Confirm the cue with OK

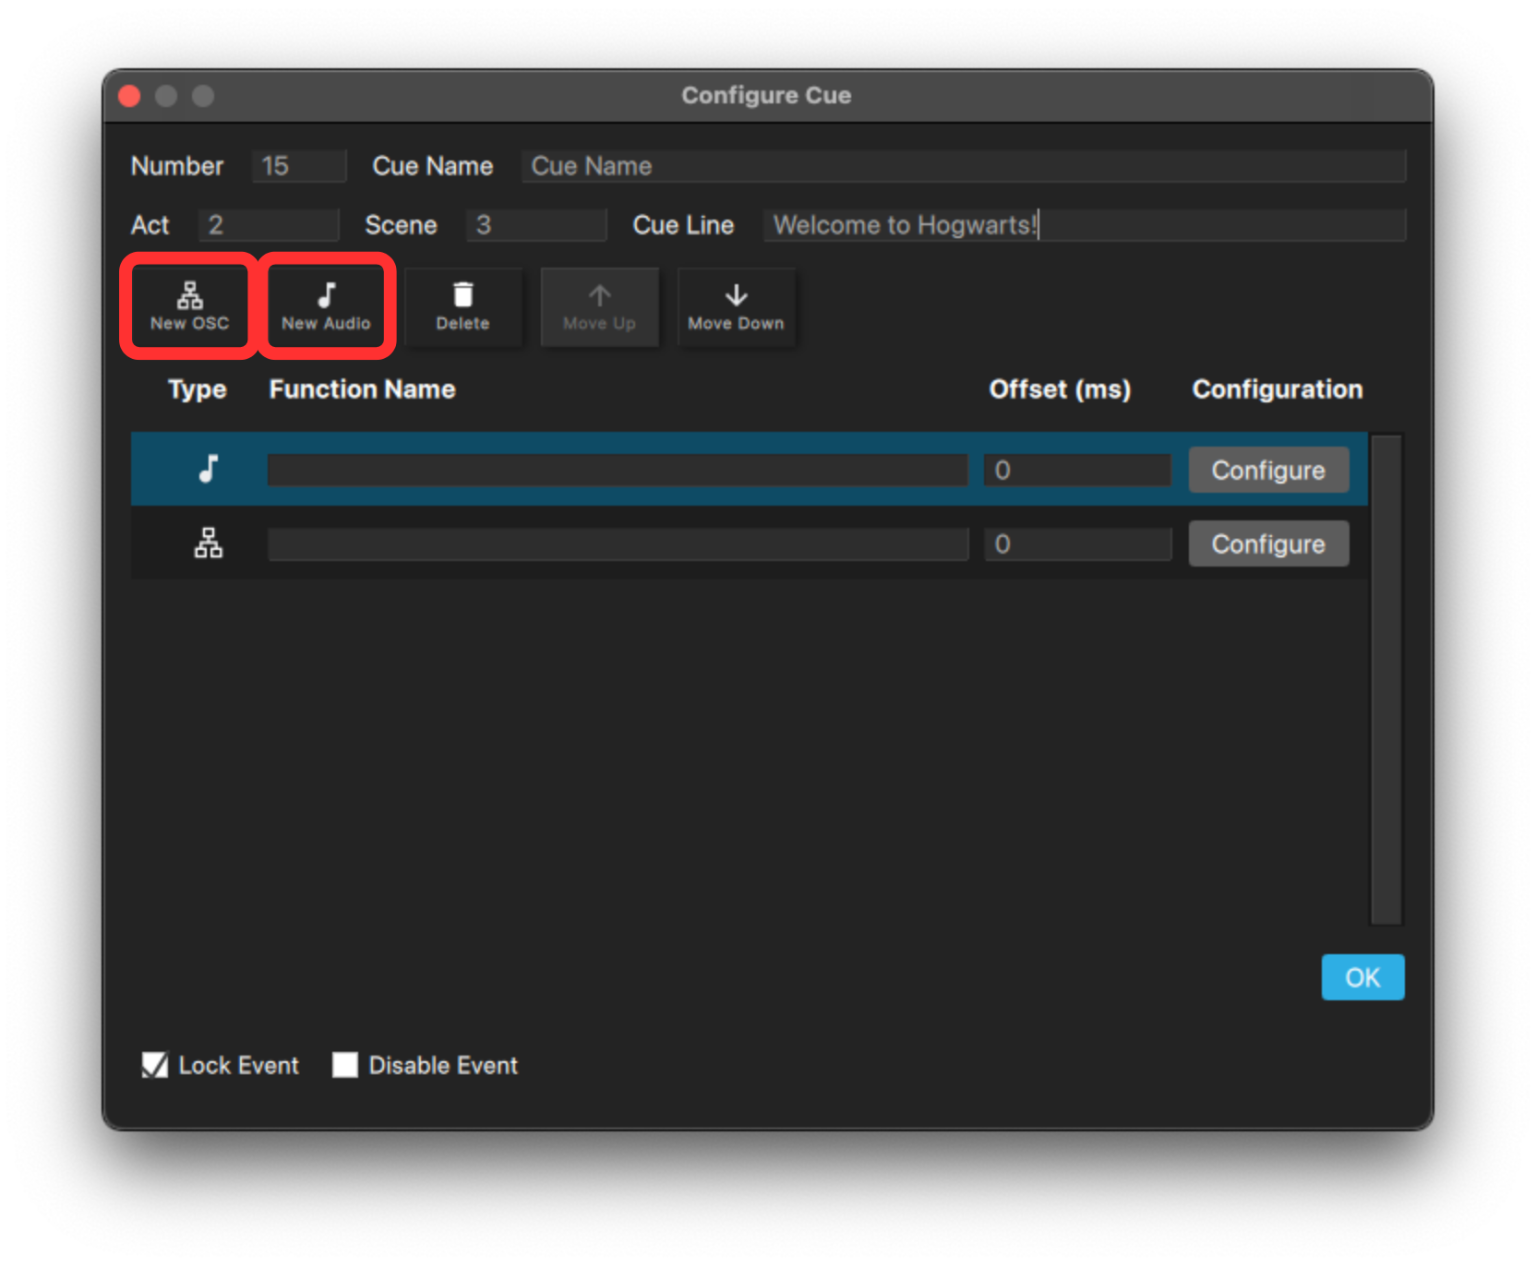1362,977
